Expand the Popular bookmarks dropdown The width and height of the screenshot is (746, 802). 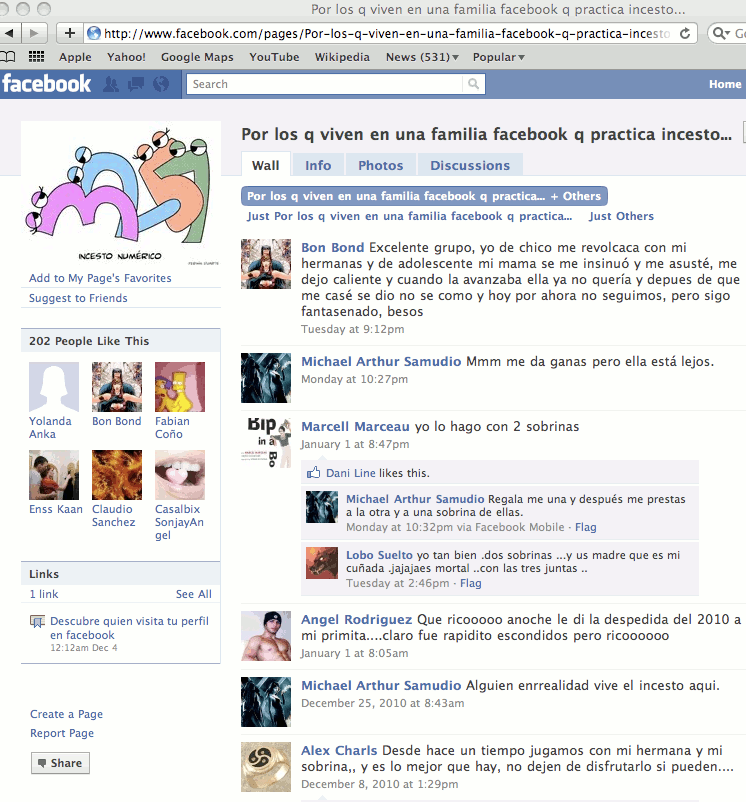pos(499,57)
